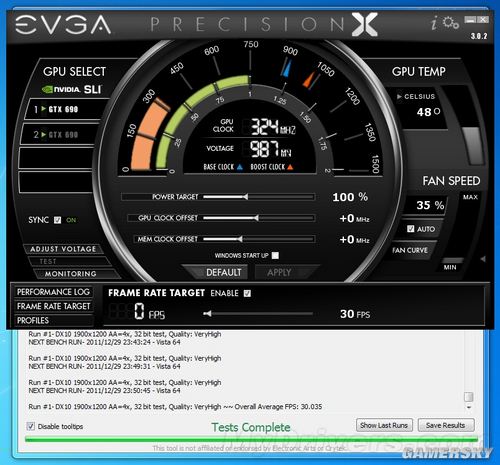Open the info icon in the title bar
Viewport: 500px width, 465px height.
click(434, 23)
